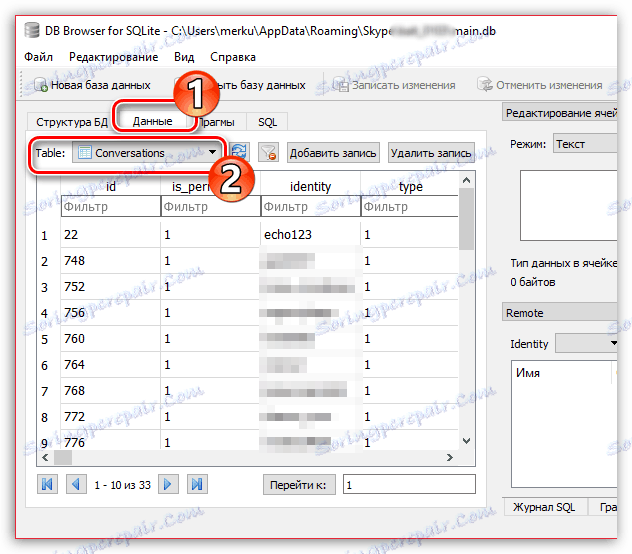Viewport: 632px width, 554px height.
Task: Select row header number 5
Action: click(x=45, y=339)
